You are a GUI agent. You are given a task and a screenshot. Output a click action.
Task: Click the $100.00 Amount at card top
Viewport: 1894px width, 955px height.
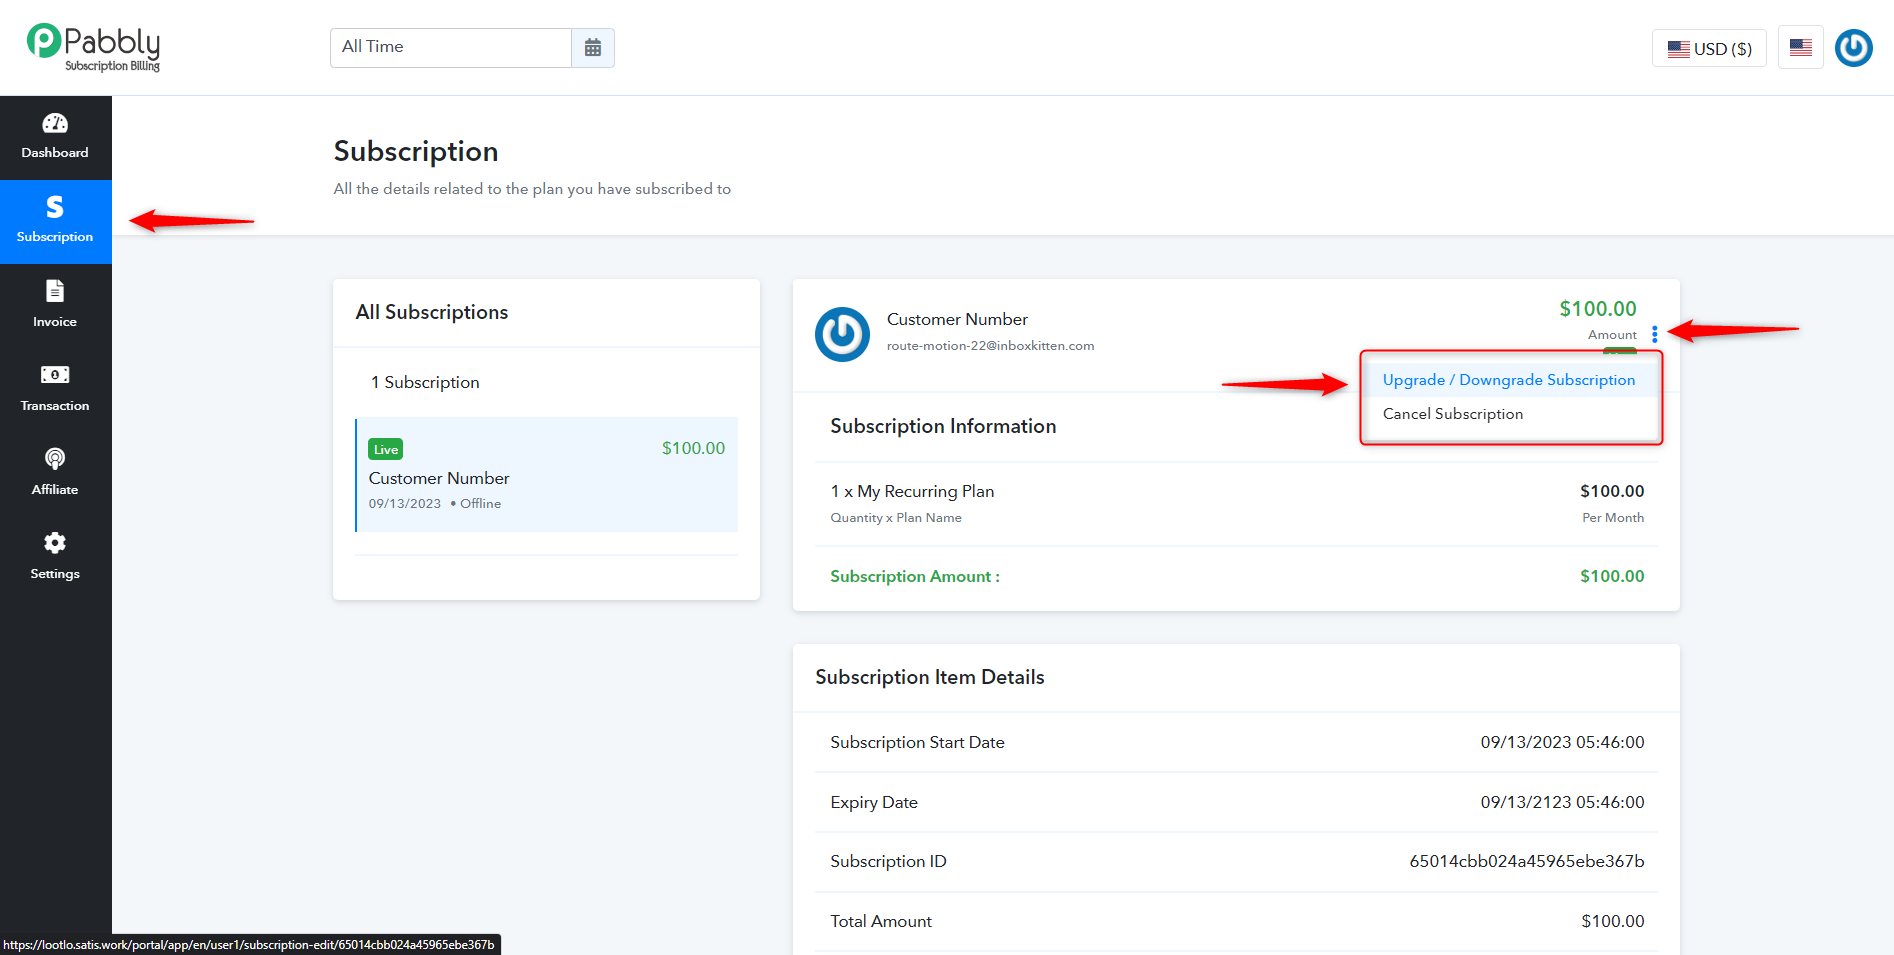1598,309
